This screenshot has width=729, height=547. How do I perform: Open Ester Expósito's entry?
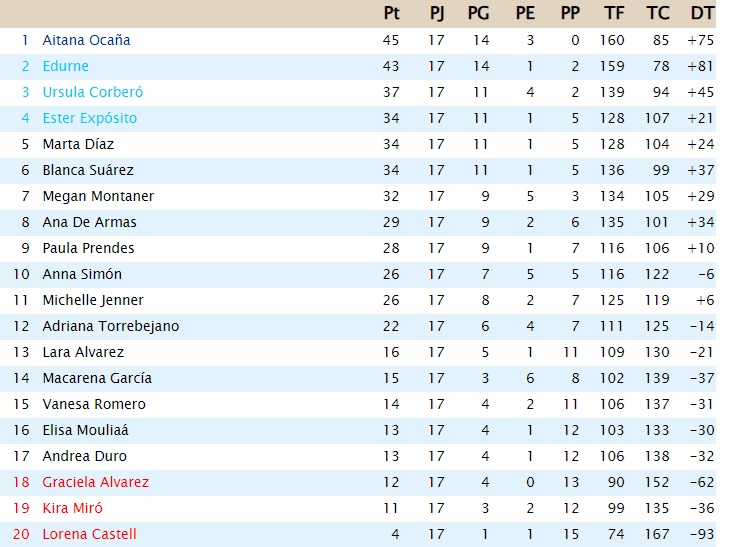tap(89, 118)
